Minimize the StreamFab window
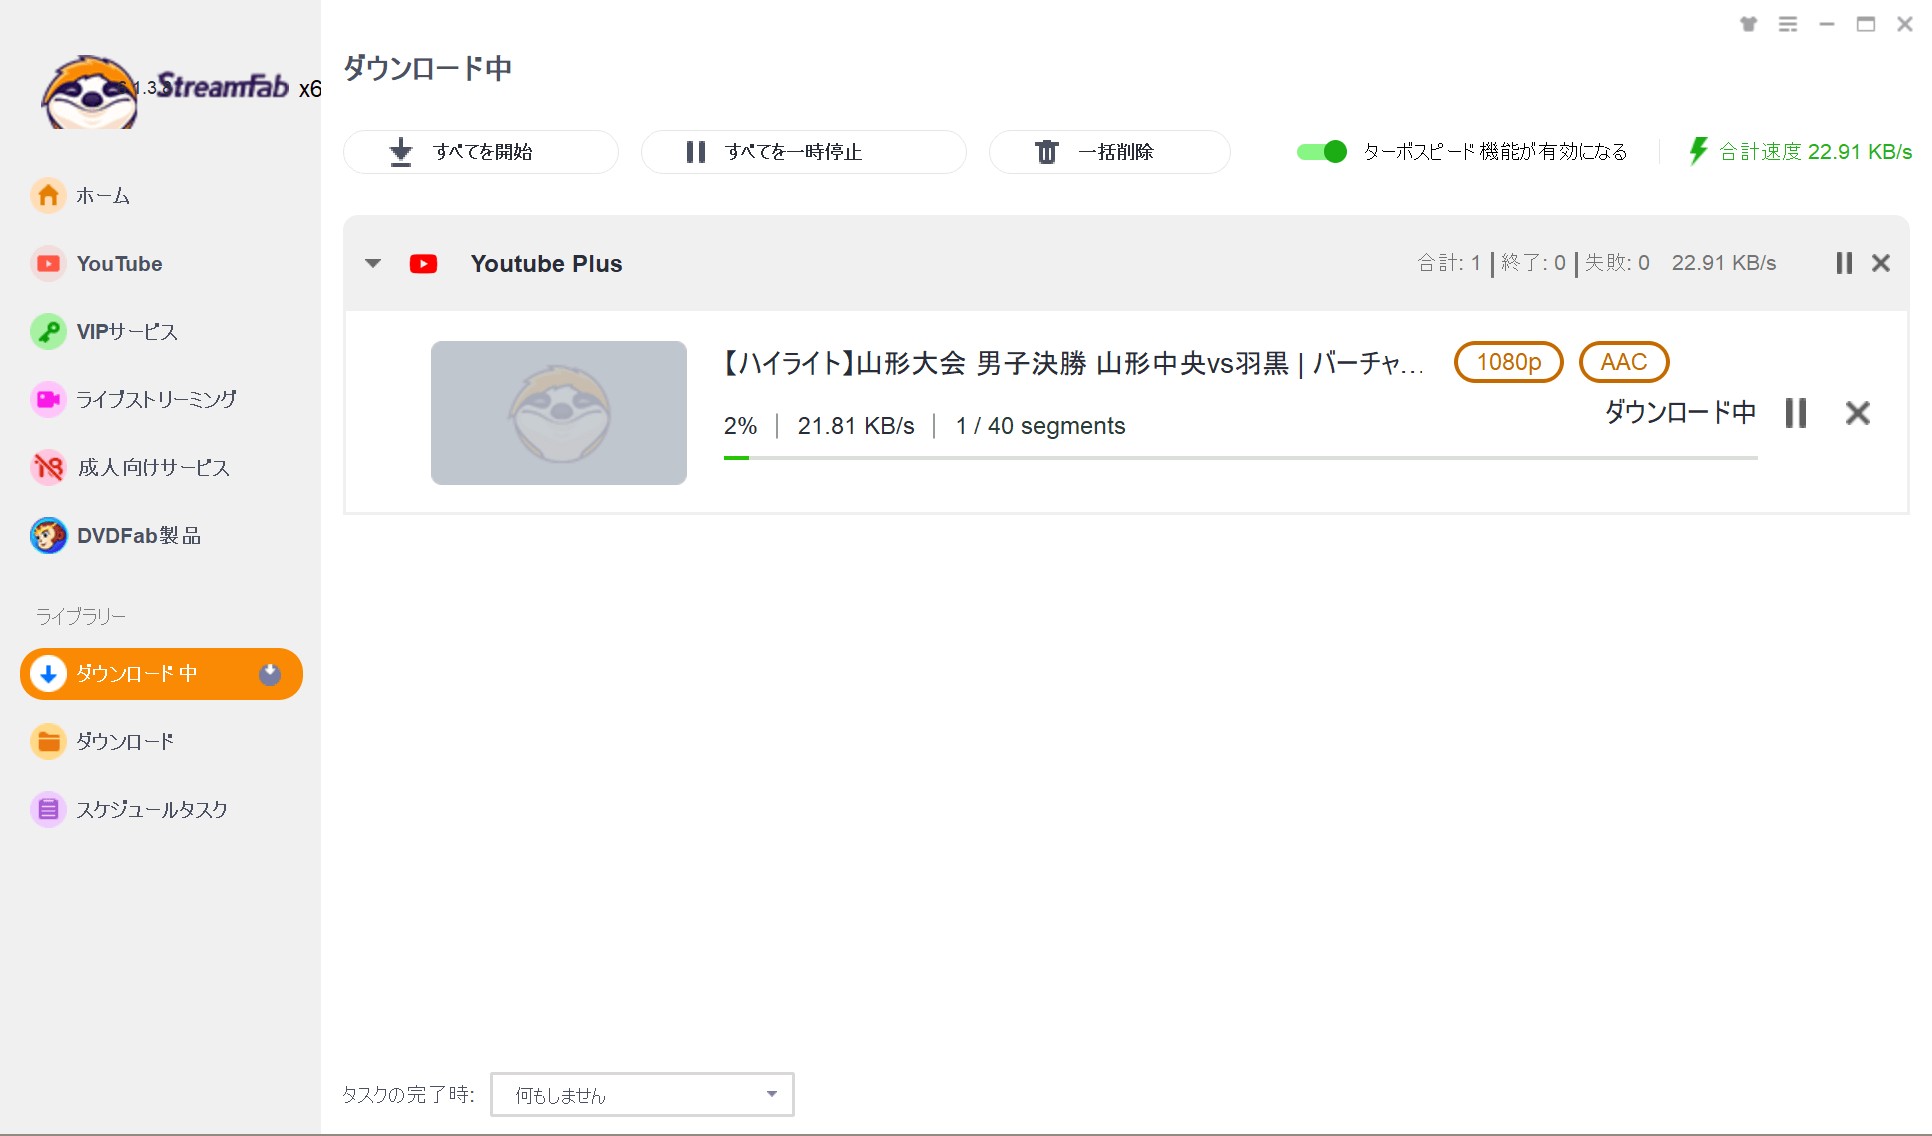This screenshot has height=1136, width=1932. pyautogui.click(x=1827, y=24)
